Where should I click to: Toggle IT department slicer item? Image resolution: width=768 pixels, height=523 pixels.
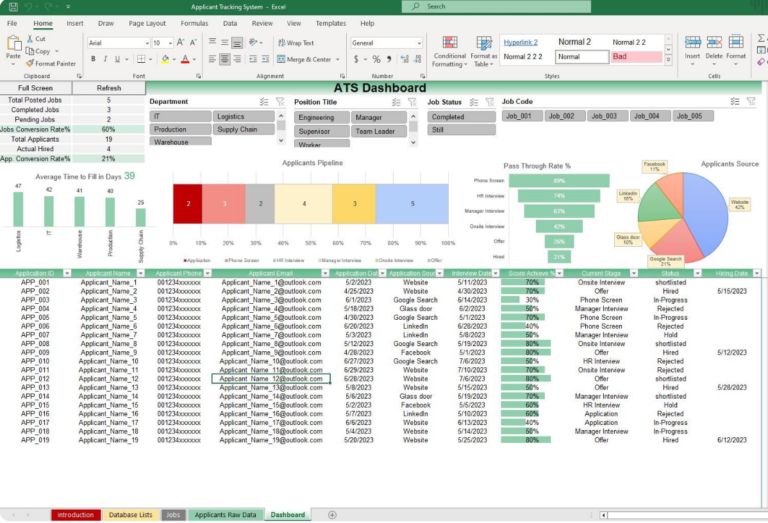pyautogui.click(x=180, y=116)
